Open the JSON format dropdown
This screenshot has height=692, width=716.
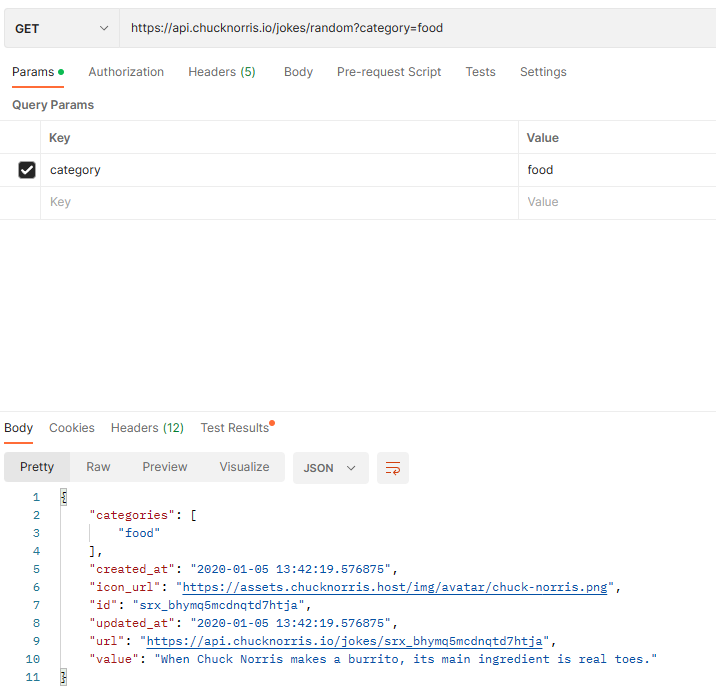[x=331, y=468]
